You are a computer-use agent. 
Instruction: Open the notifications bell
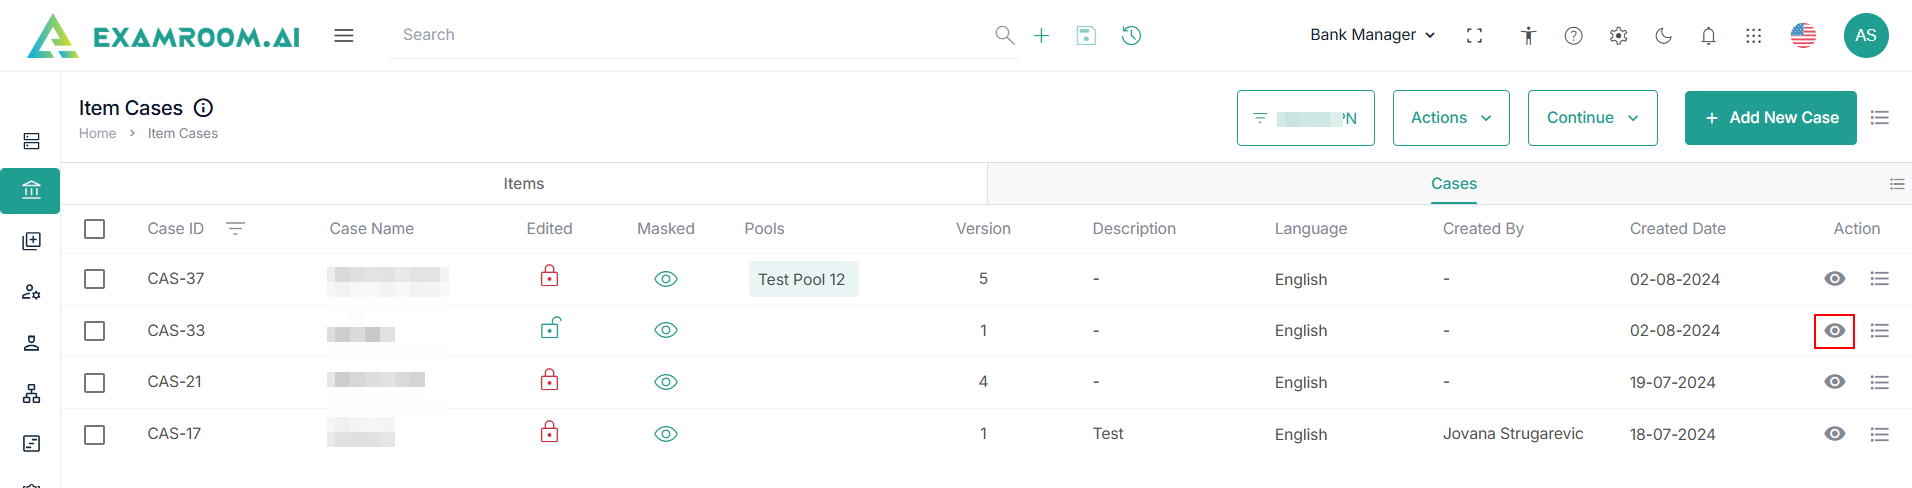pyautogui.click(x=1708, y=36)
